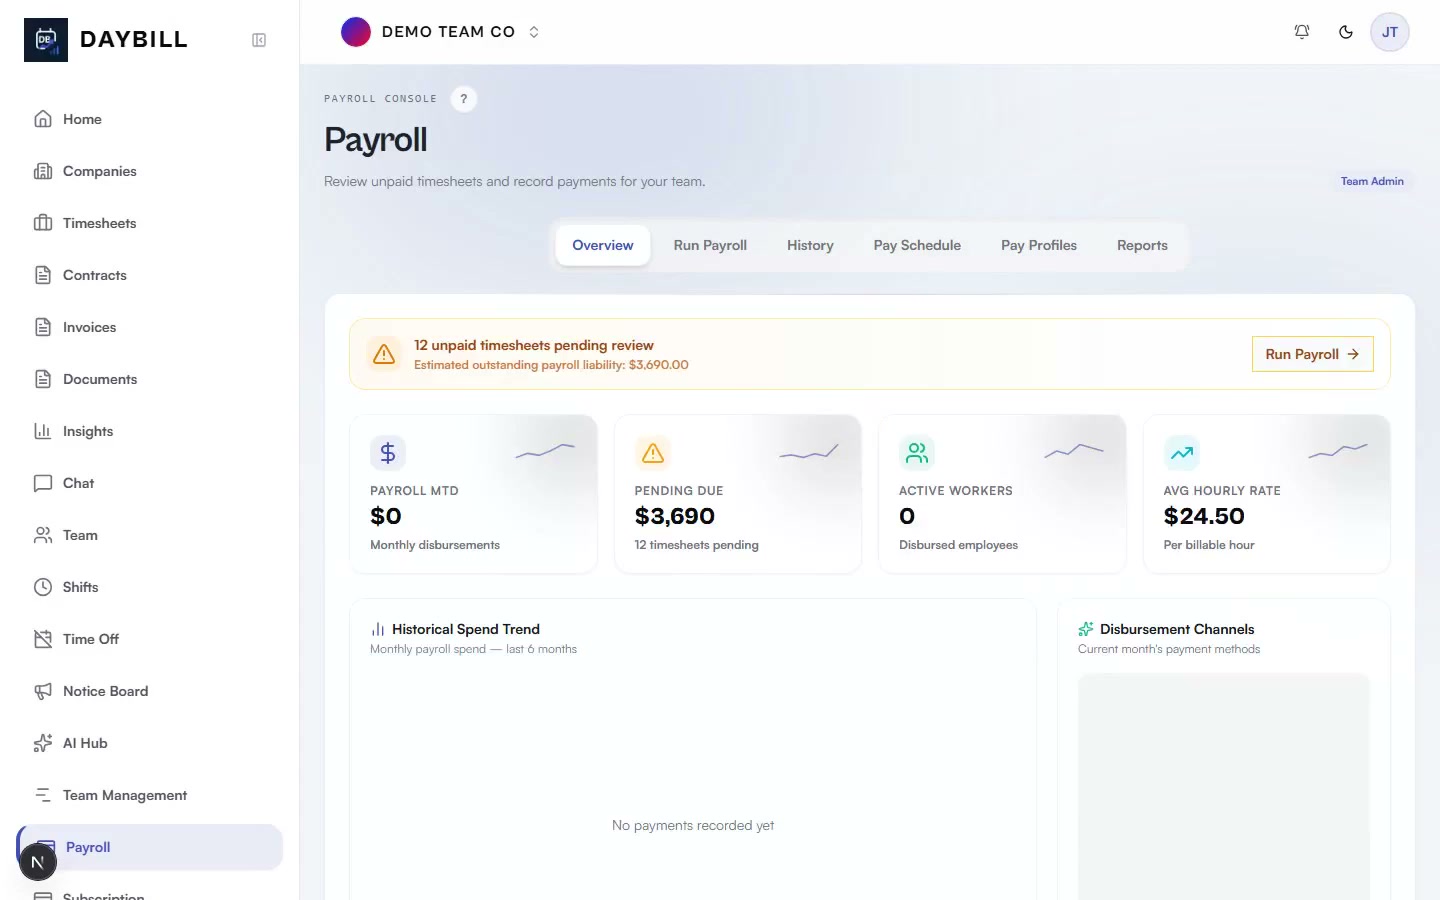Click the 'N' circular badge near Payroll
Viewport: 1440px width, 900px height.
(38, 862)
